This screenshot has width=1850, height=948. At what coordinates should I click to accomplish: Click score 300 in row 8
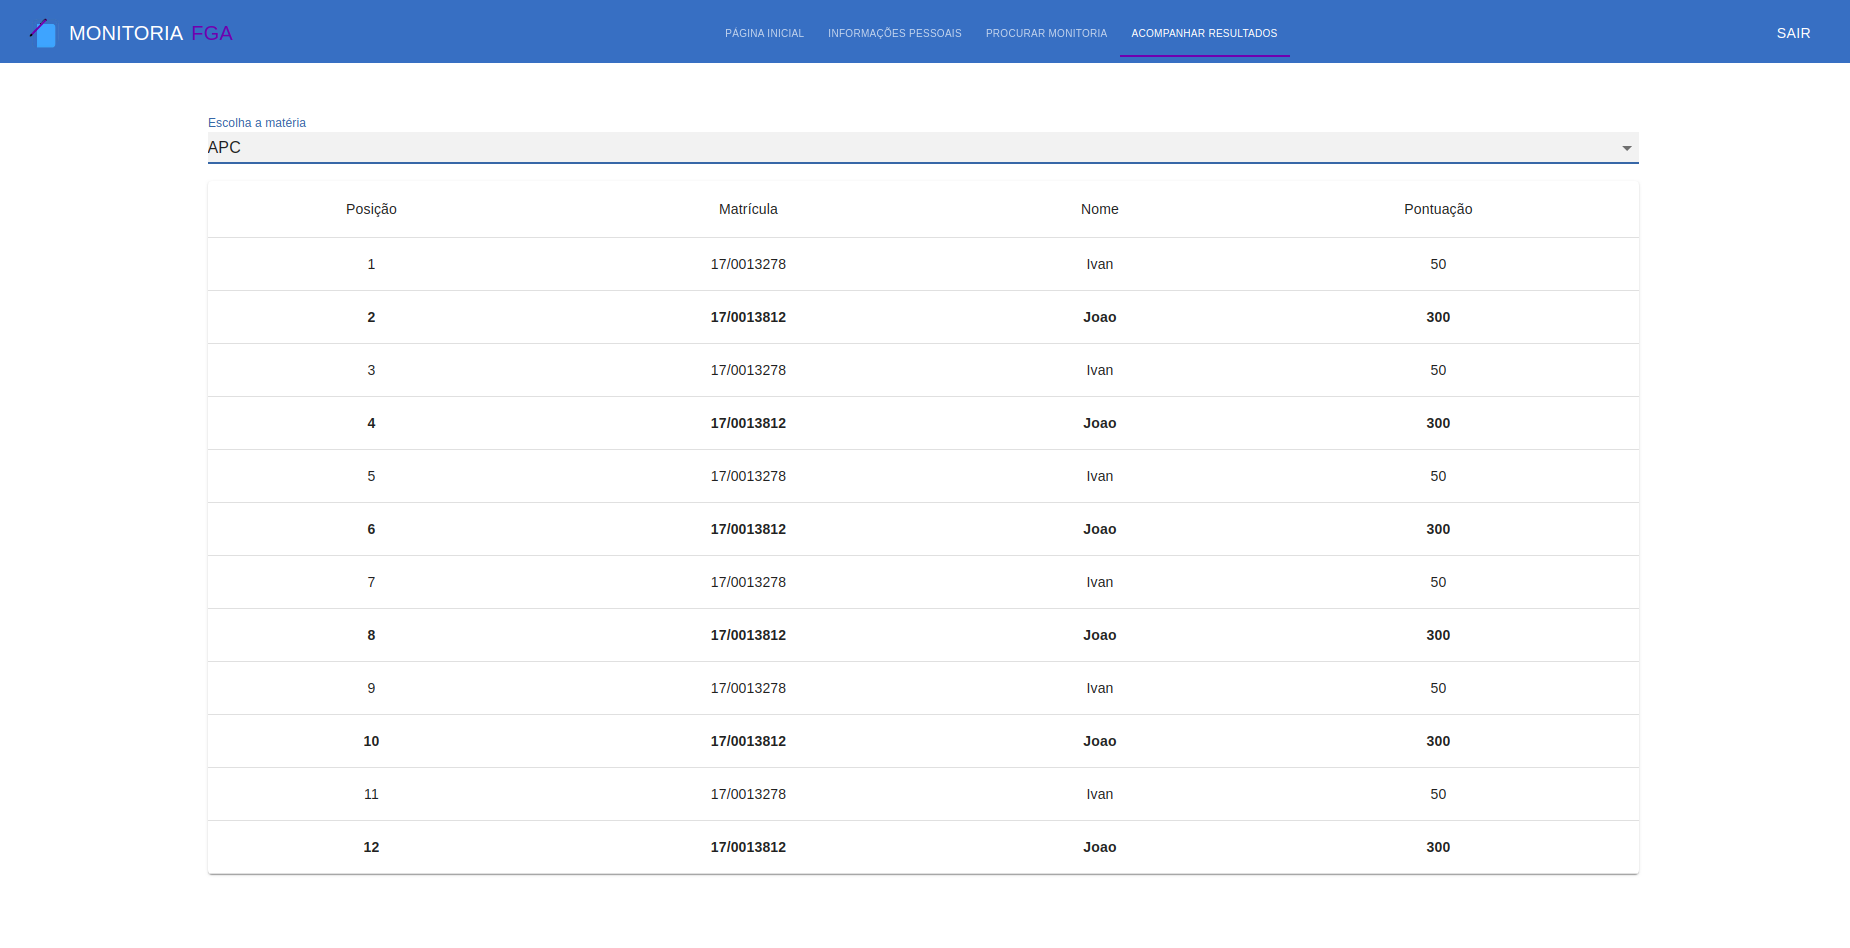[x=1438, y=635]
